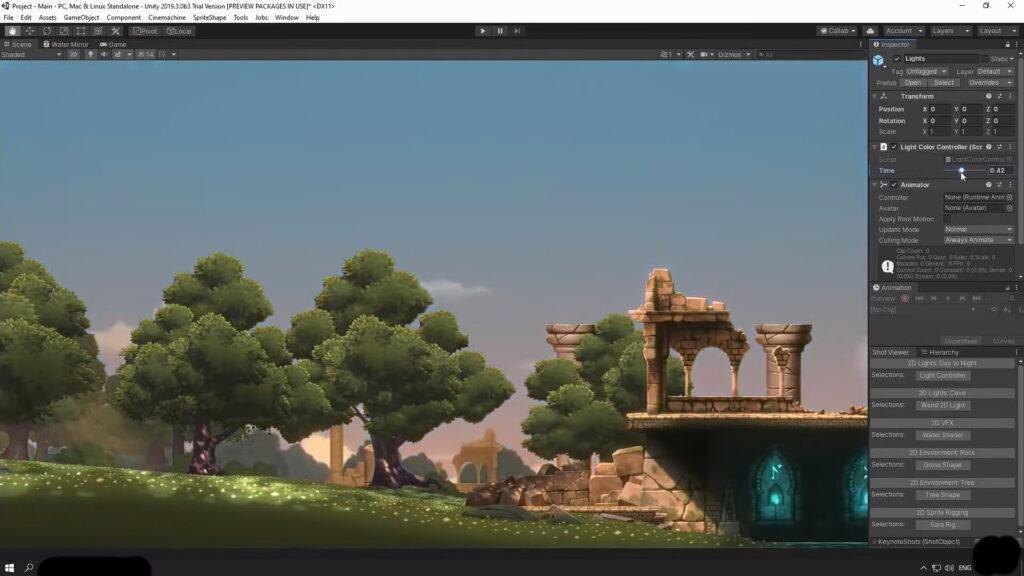Viewport: 1024px width, 576px height.
Task: Open the Layers dropdown in toolbar
Action: (x=950, y=31)
